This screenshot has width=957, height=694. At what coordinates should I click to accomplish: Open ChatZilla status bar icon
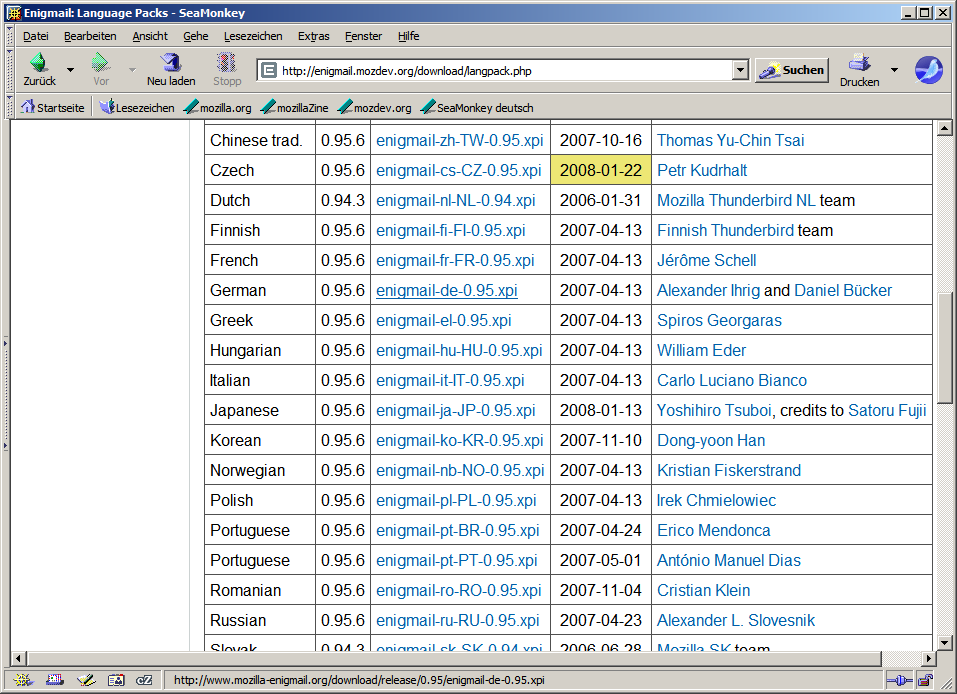[x=145, y=680]
